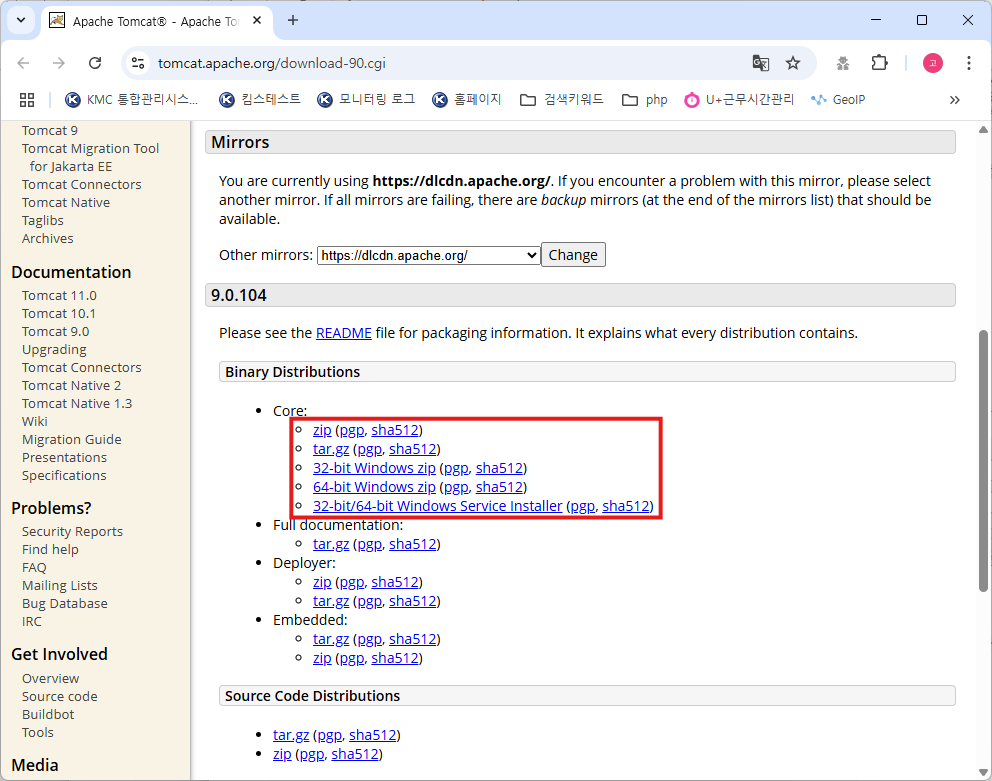Download source code tar.gz

(291, 735)
